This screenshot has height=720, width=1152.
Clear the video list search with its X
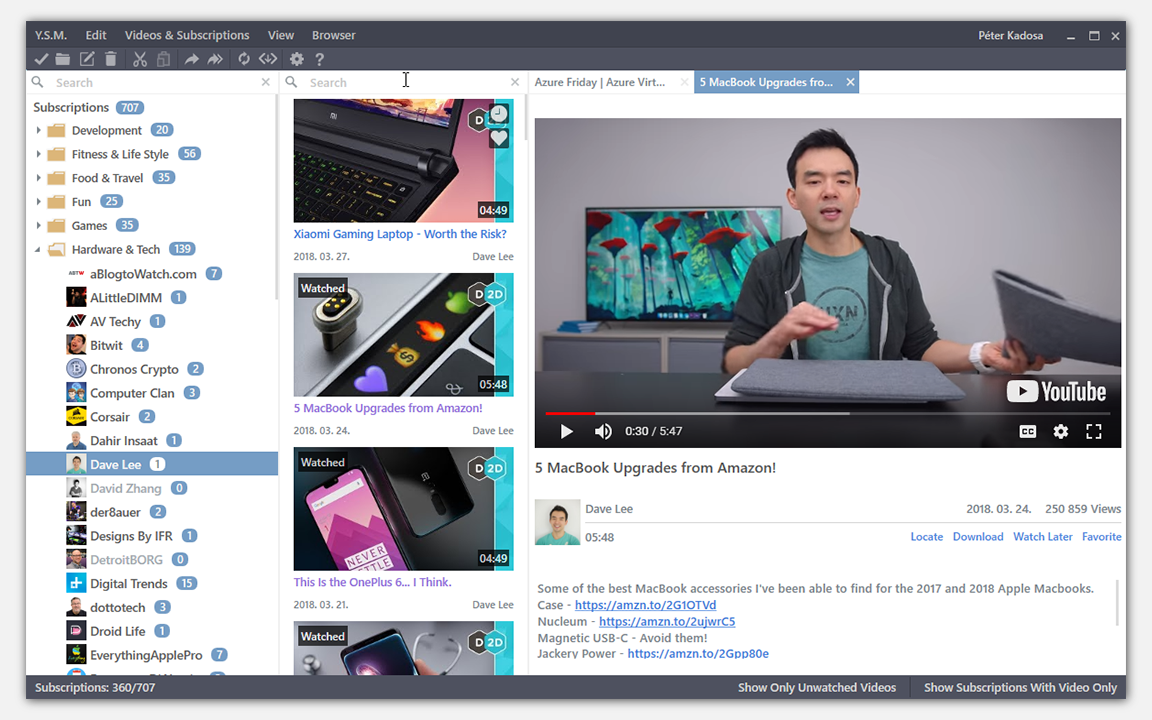pos(515,82)
